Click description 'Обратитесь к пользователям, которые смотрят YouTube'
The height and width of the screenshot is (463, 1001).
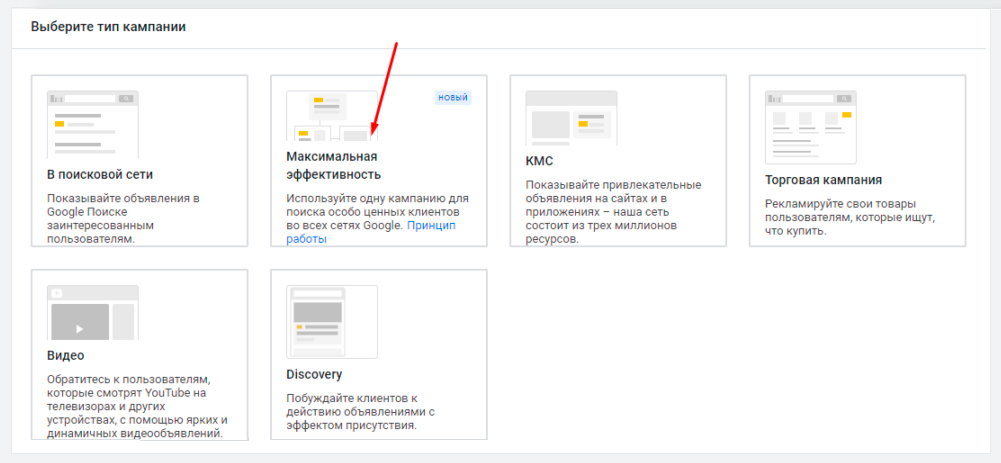(x=138, y=406)
